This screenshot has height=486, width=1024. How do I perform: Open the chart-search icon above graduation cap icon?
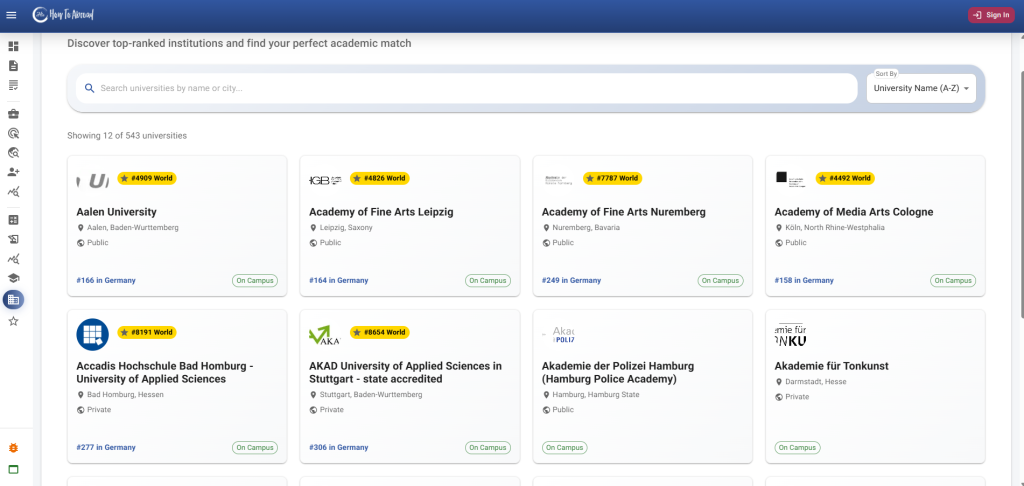pyautogui.click(x=13, y=259)
